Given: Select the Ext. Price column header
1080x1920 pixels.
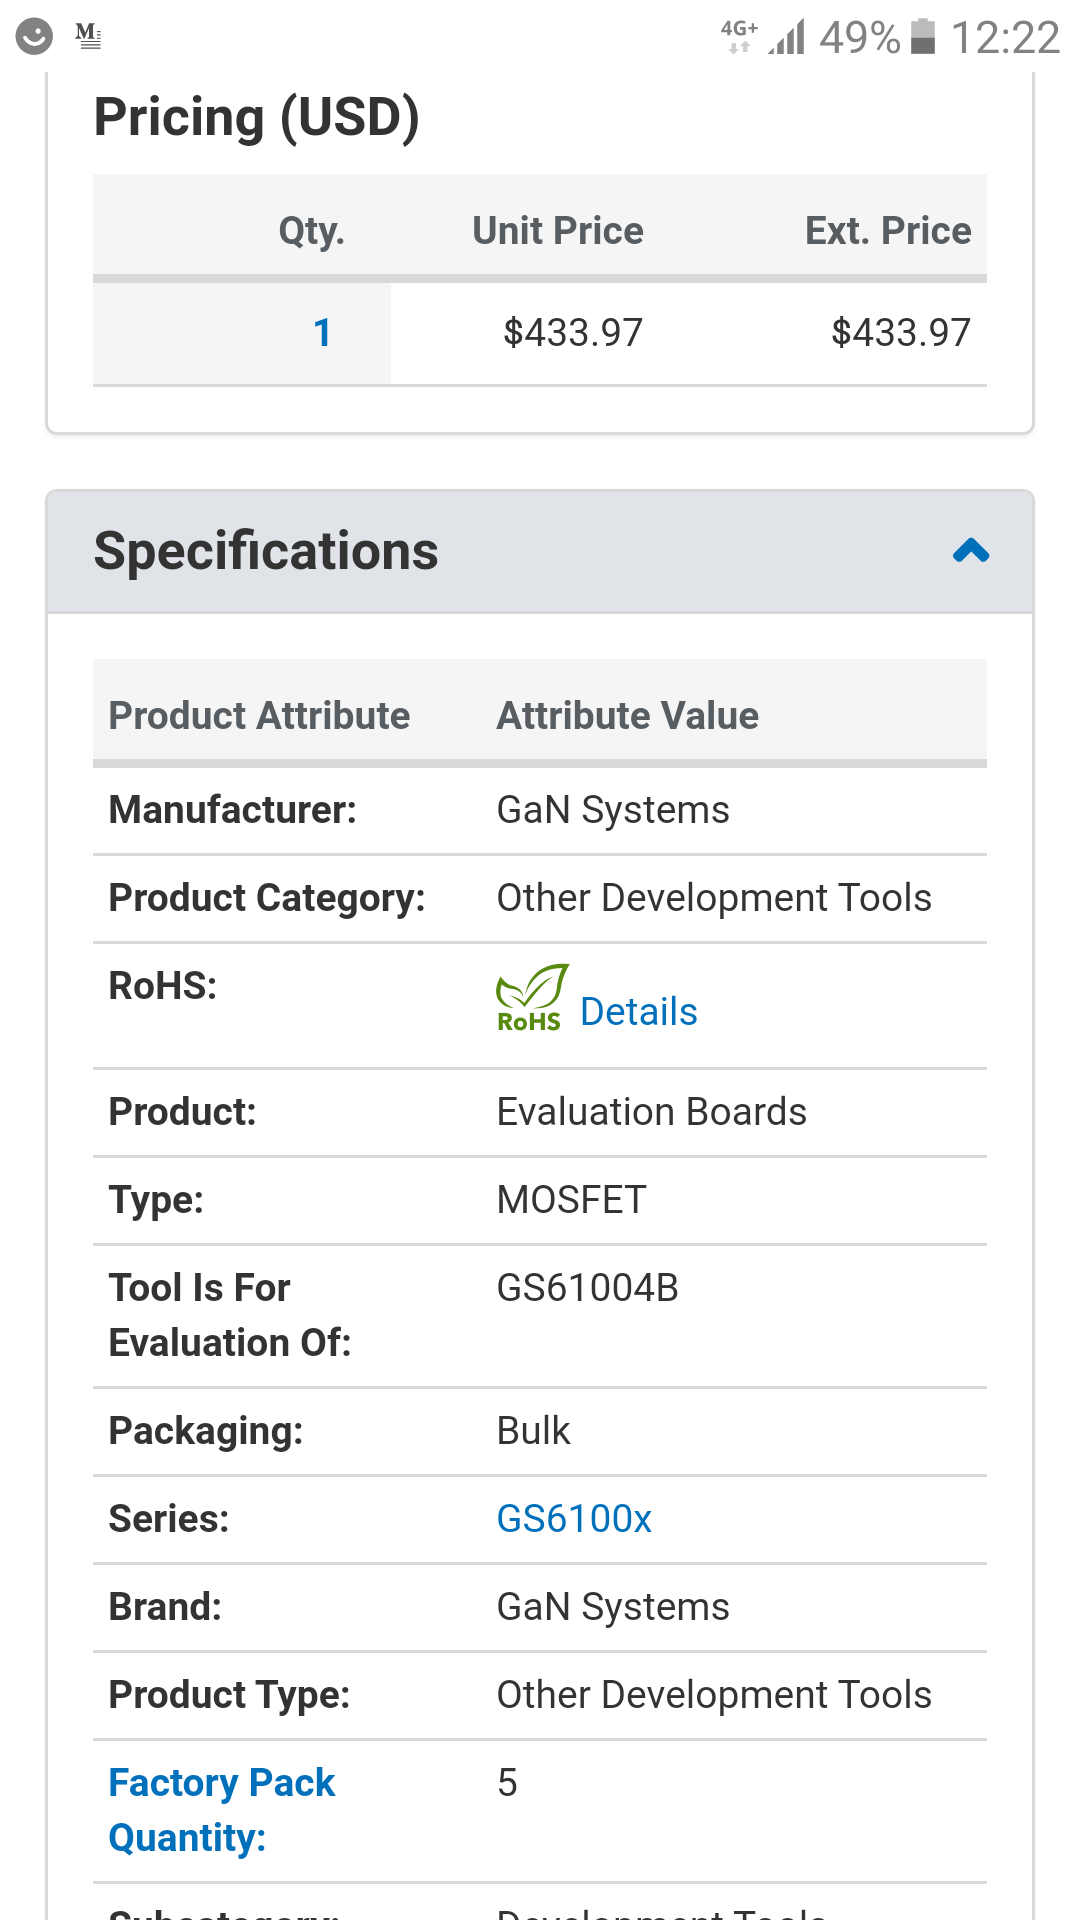Looking at the screenshot, I should point(888,231).
